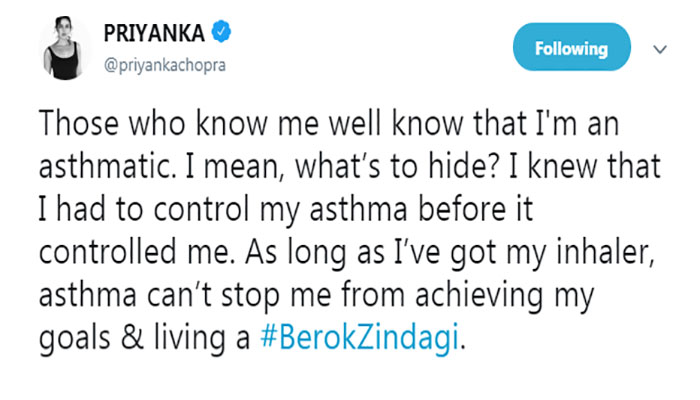Open the tweet options chevron dropdown

tap(659, 48)
